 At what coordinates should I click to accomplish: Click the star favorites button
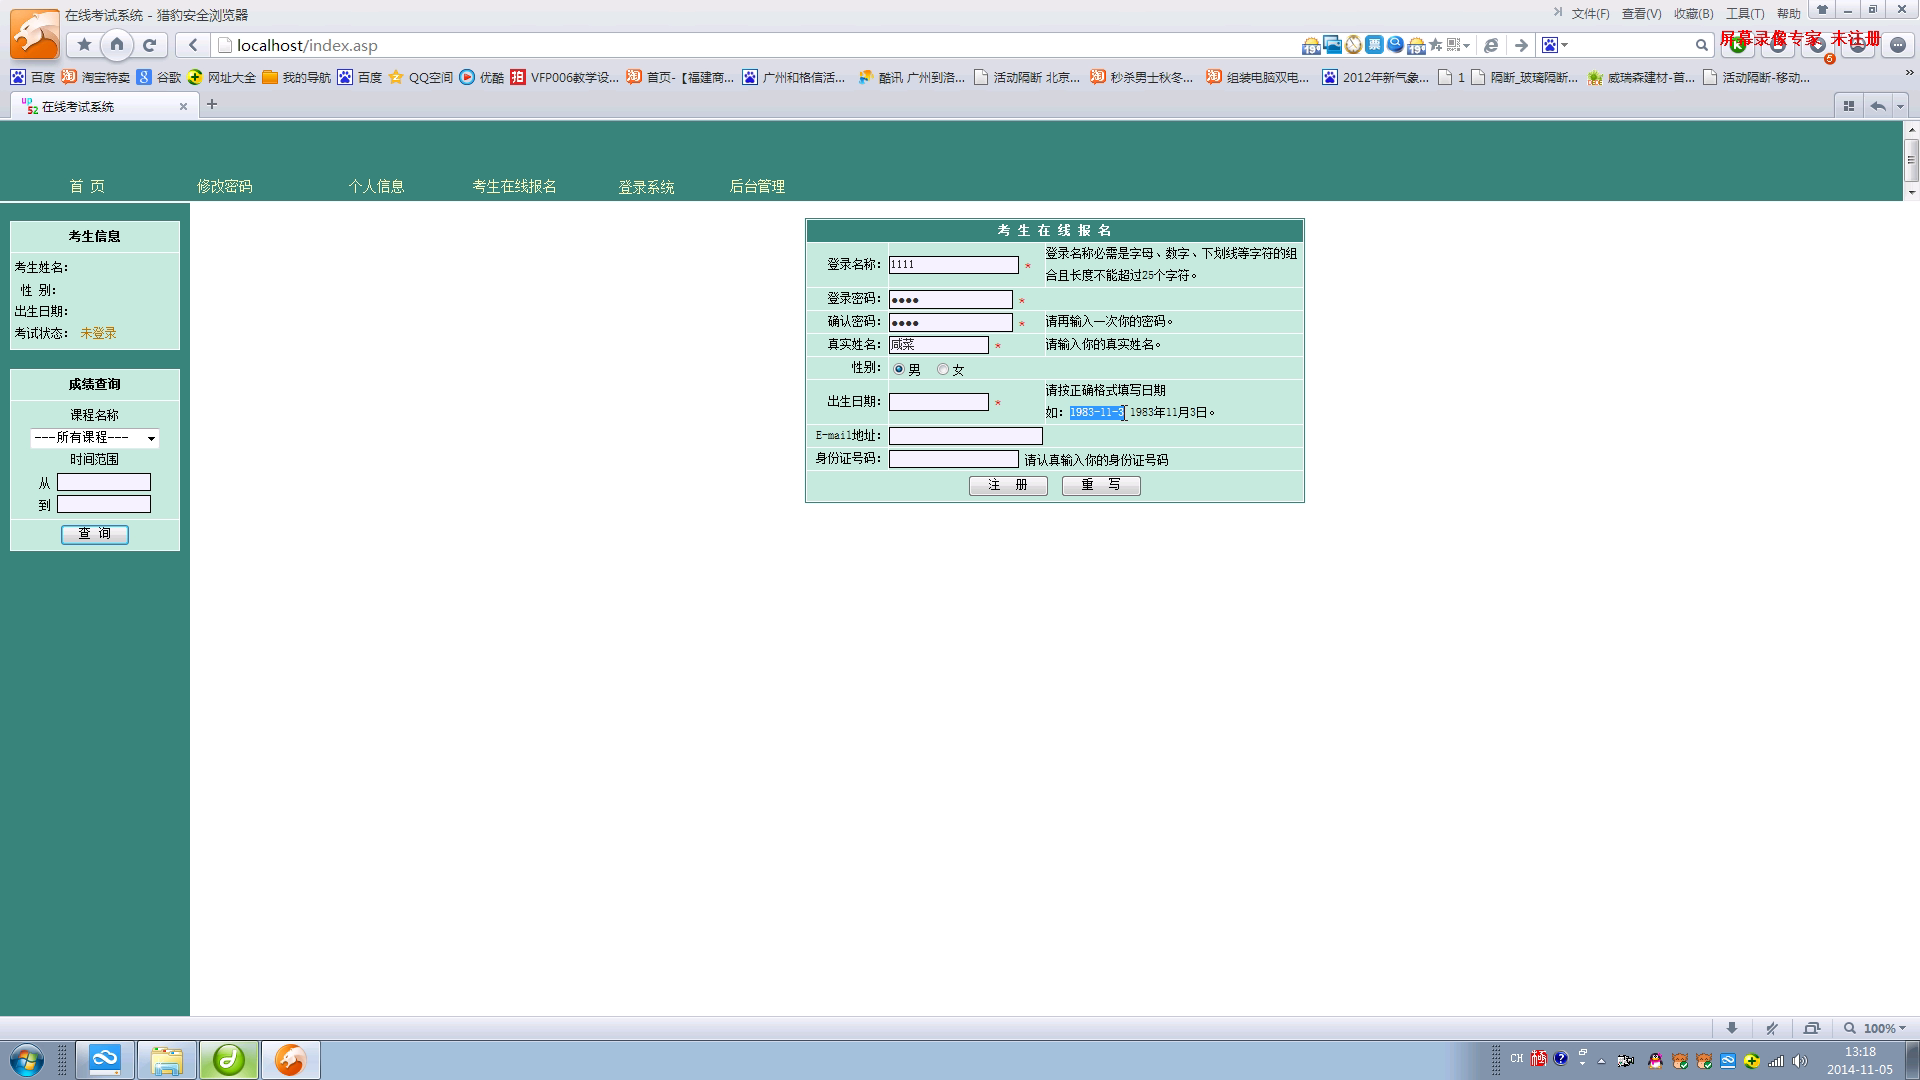(x=84, y=45)
